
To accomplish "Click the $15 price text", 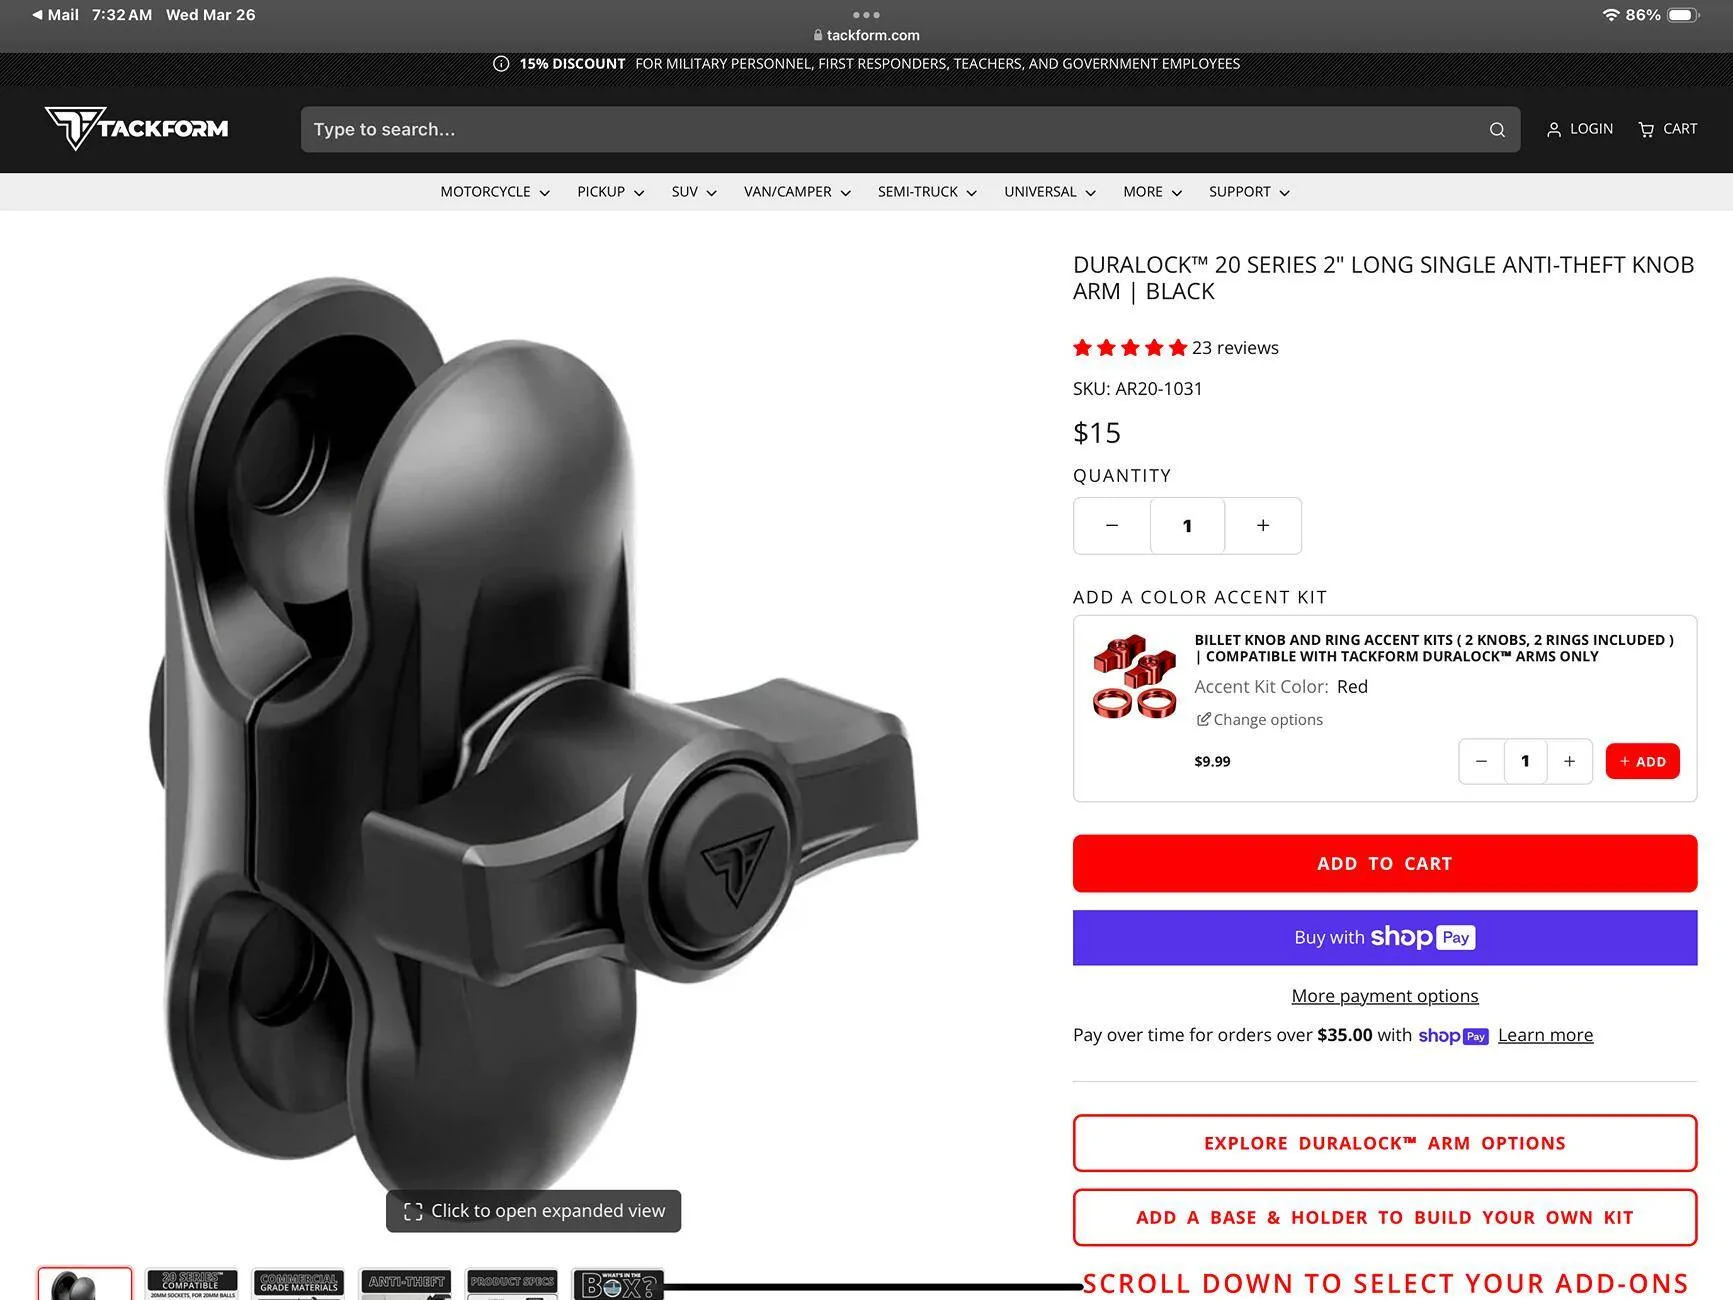I will click(1097, 433).
